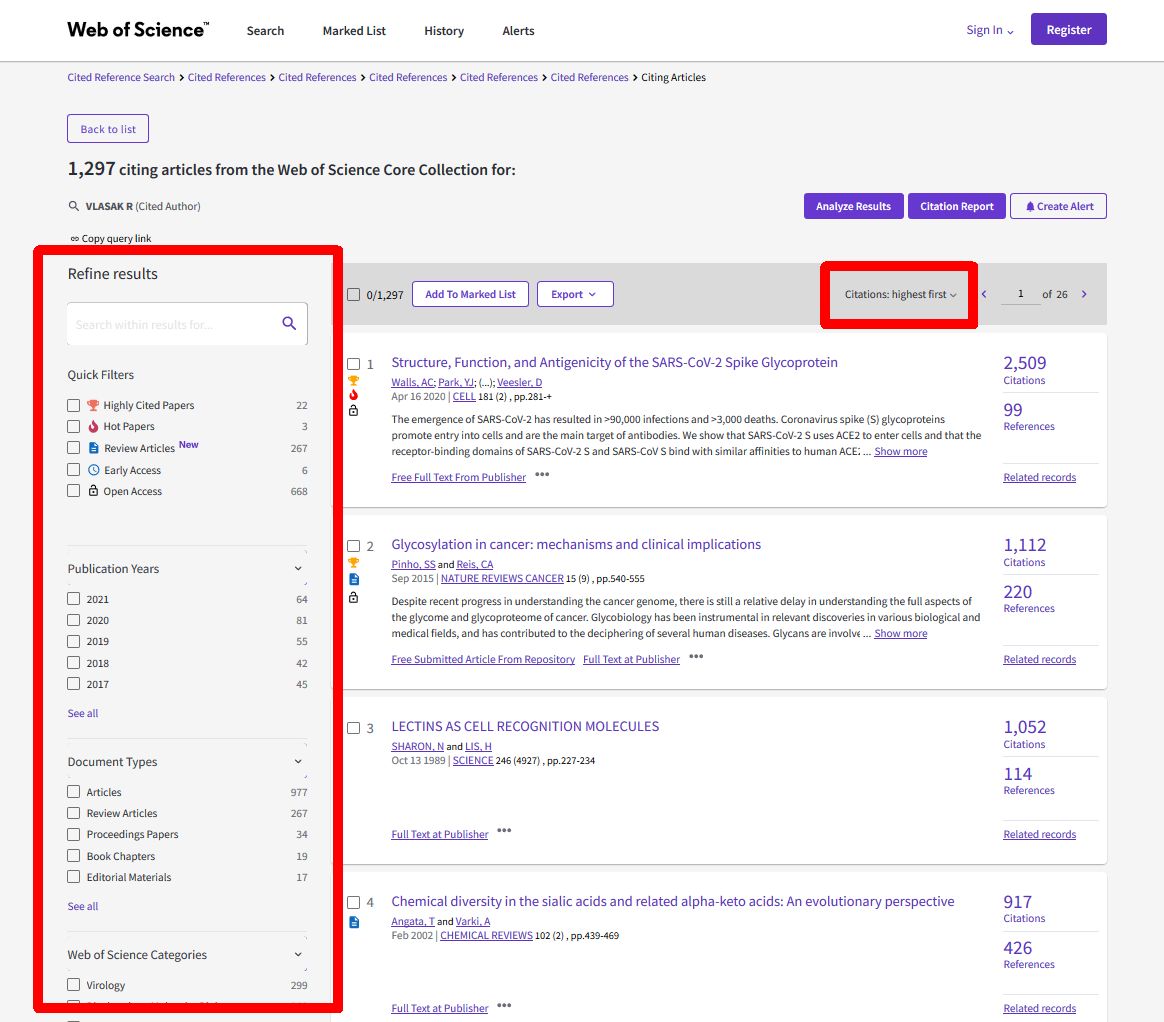Tick the select-all results checkbox
Viewport: 1164px width, 1022px height.
pos(354,295)
